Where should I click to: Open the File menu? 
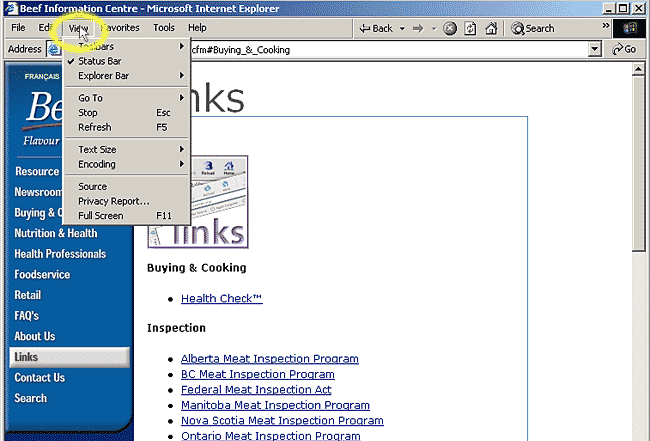tap(18, 28)
